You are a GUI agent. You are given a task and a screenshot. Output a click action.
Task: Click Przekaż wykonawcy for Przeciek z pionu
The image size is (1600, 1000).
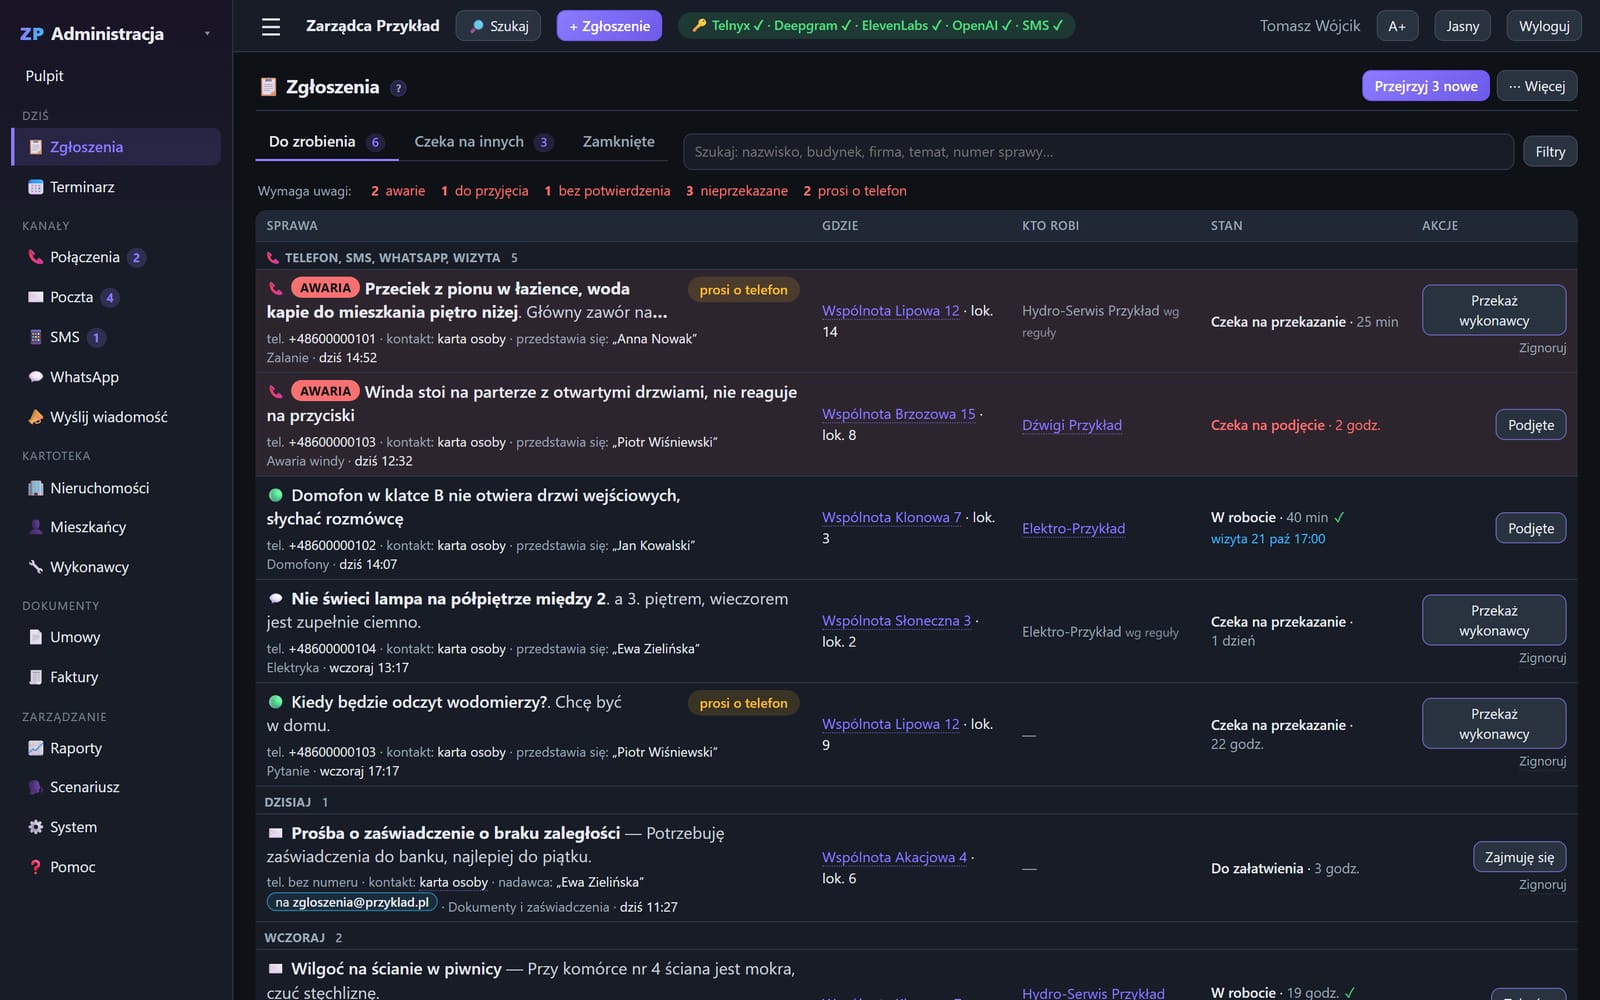point(1494,310)
